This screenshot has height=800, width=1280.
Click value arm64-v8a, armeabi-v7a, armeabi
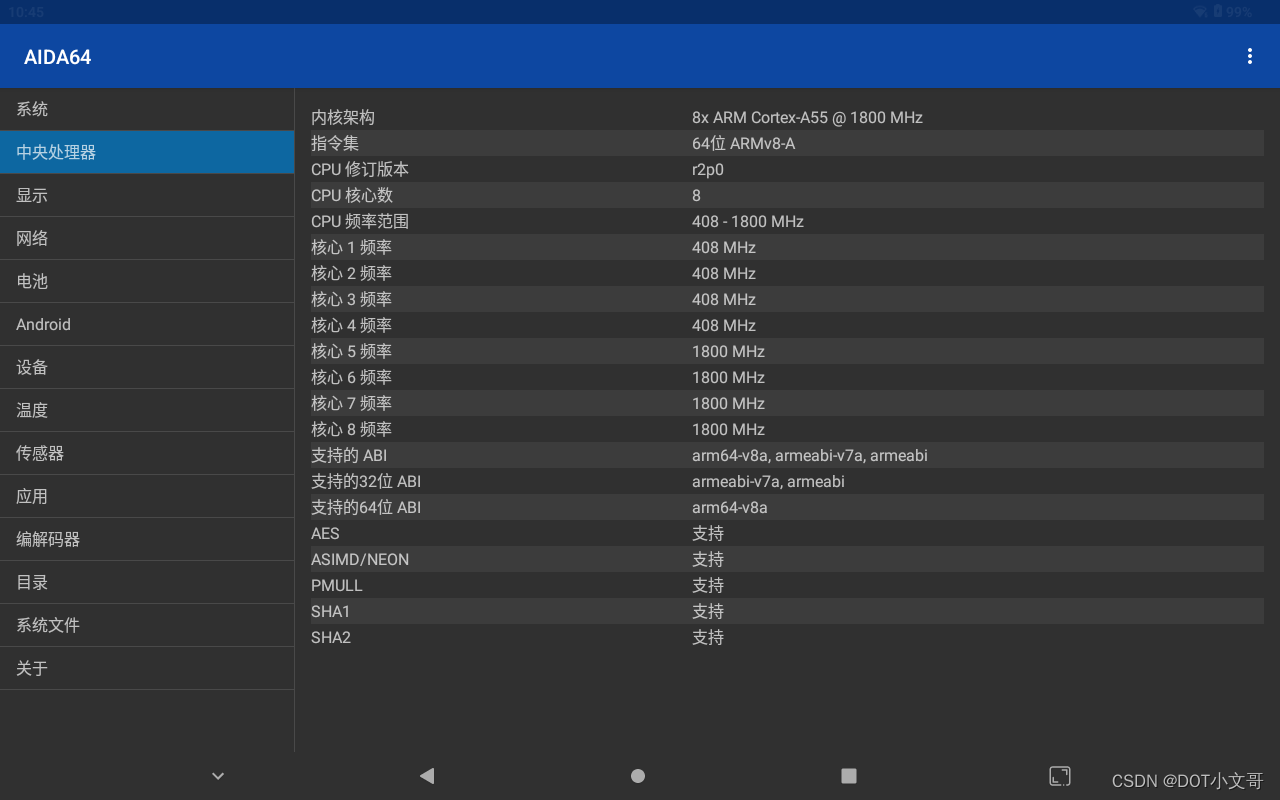(810, 455)
